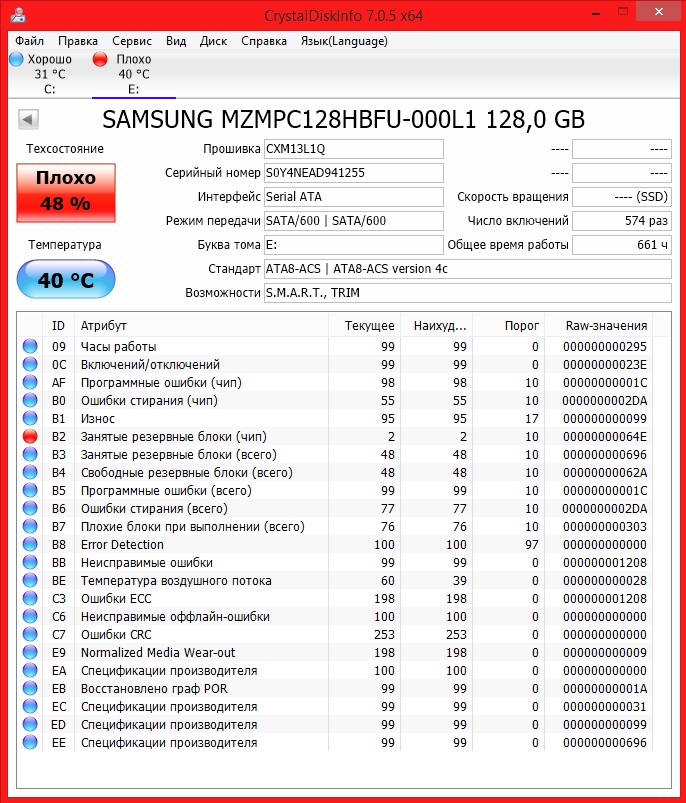Open the Сервис menu
The height and width of the screenshot is (803, 686).
132,41
